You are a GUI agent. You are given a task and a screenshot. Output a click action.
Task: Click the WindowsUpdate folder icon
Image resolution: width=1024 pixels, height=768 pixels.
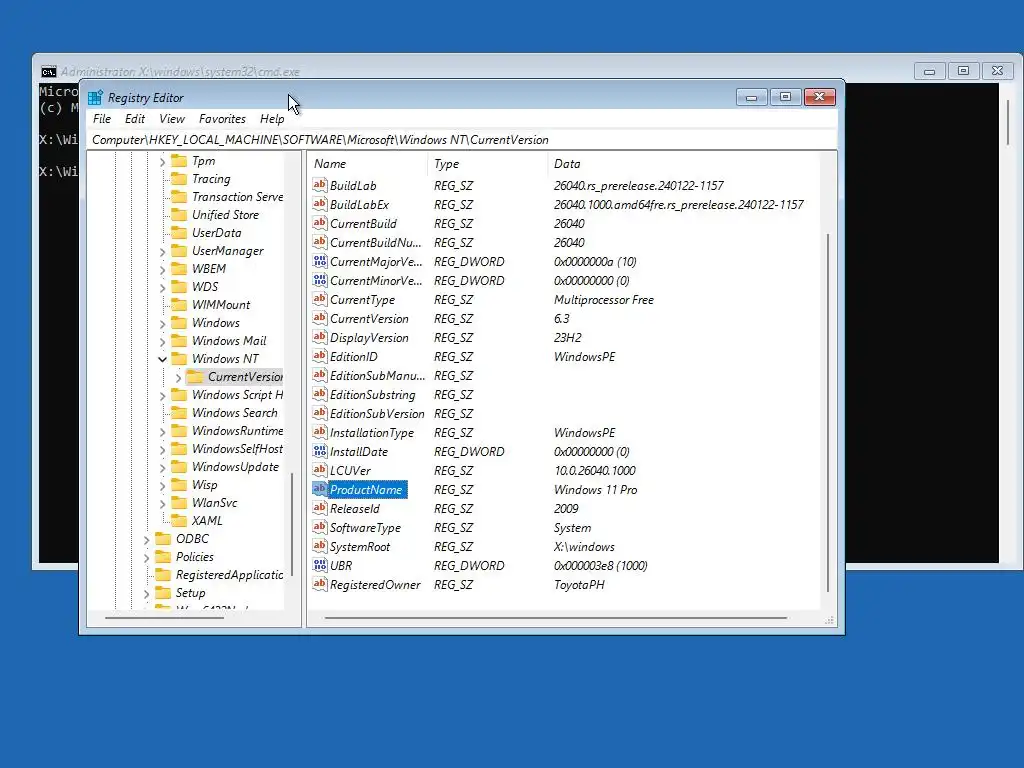(x=179, y=467)
